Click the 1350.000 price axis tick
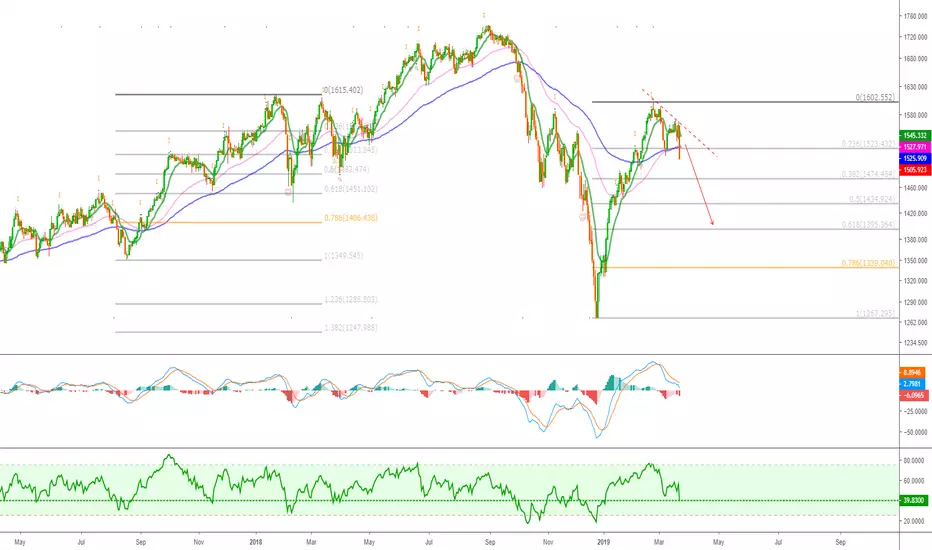 [x=915, y=260]
